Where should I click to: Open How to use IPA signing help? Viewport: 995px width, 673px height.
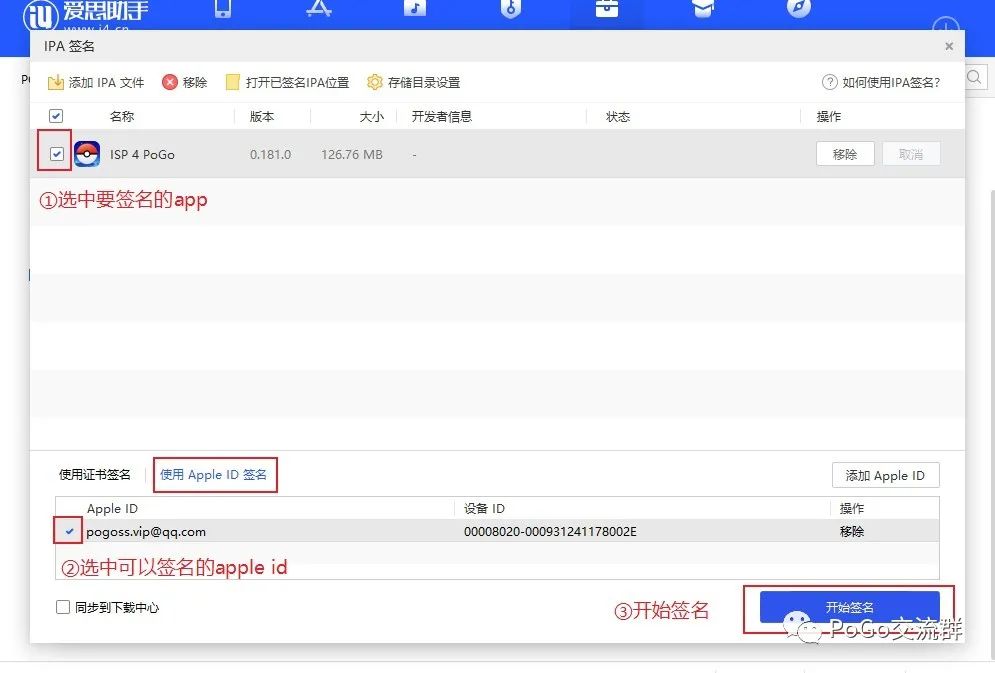point(881,82)
